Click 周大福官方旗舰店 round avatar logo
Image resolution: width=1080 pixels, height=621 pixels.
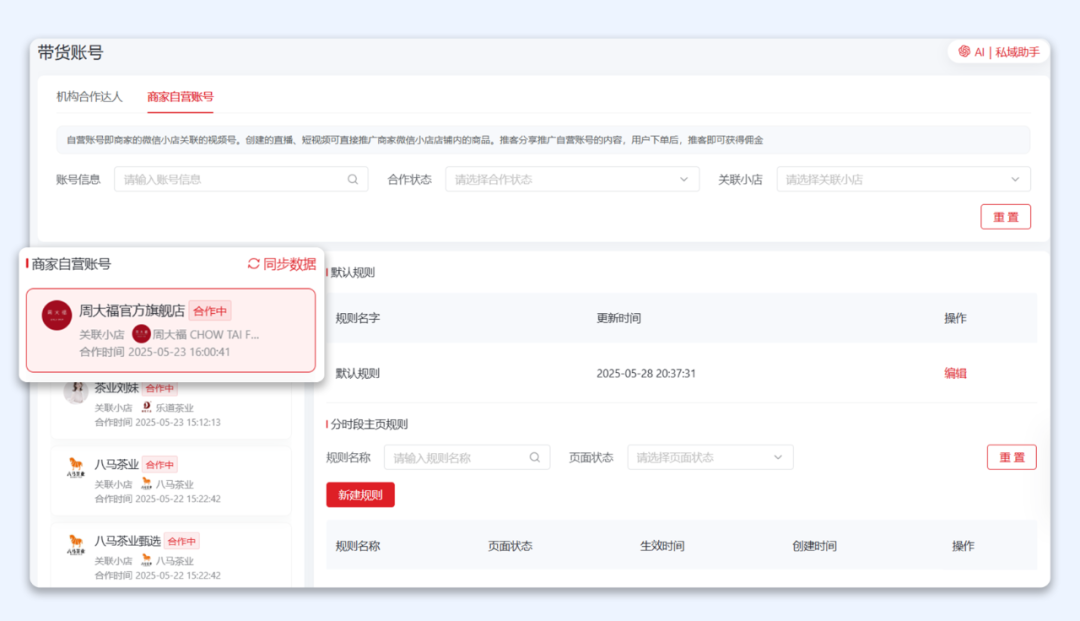[x=56, y=315]
